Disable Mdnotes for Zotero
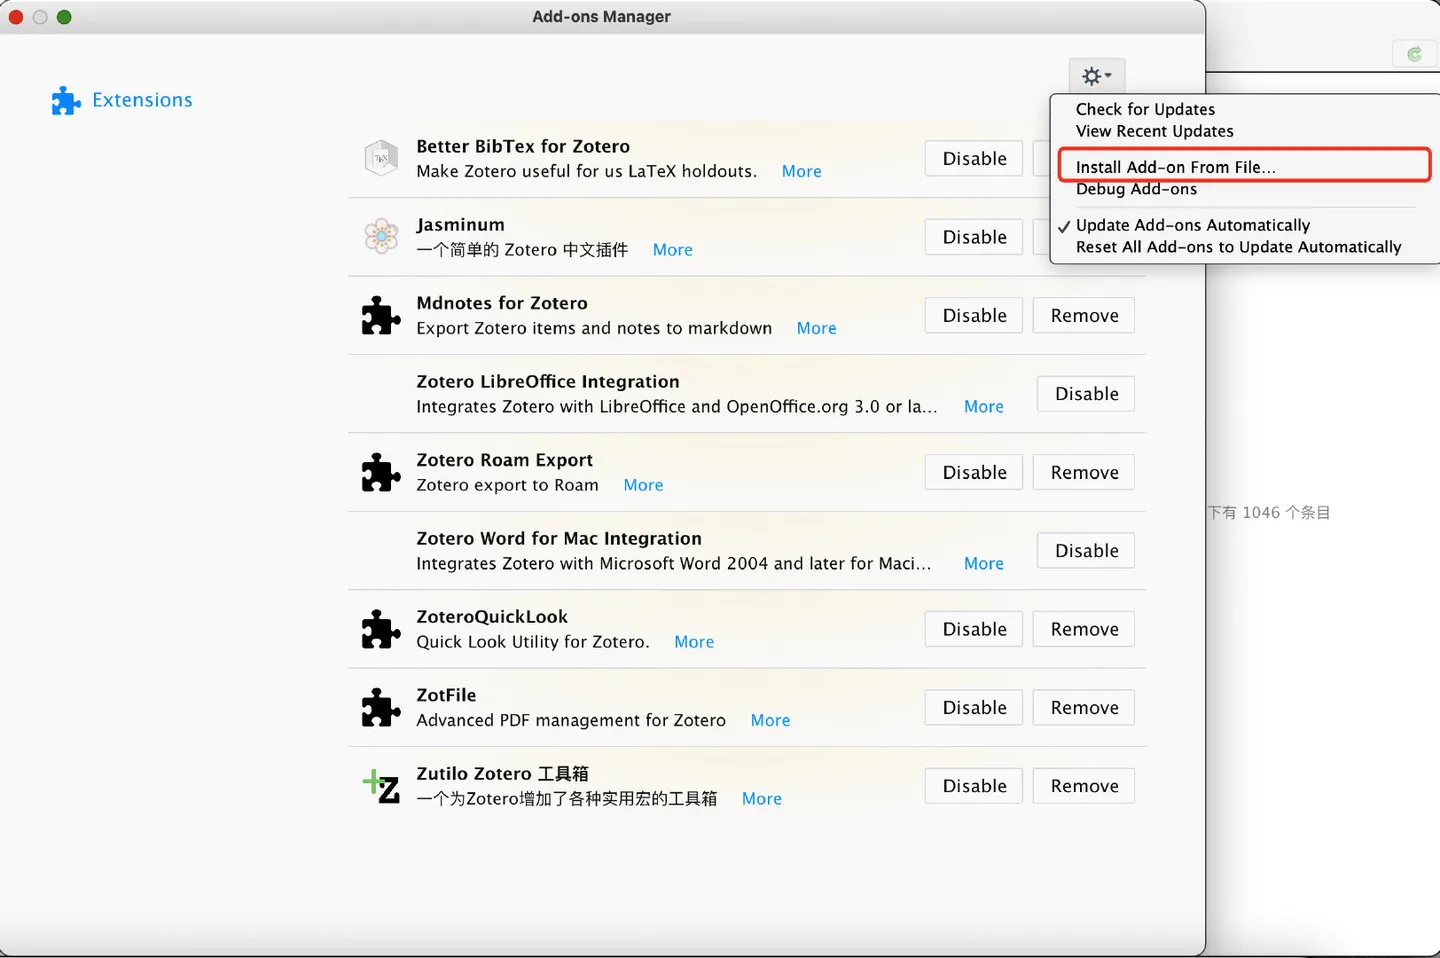1440x958 pixels. (x=974, y=315)
